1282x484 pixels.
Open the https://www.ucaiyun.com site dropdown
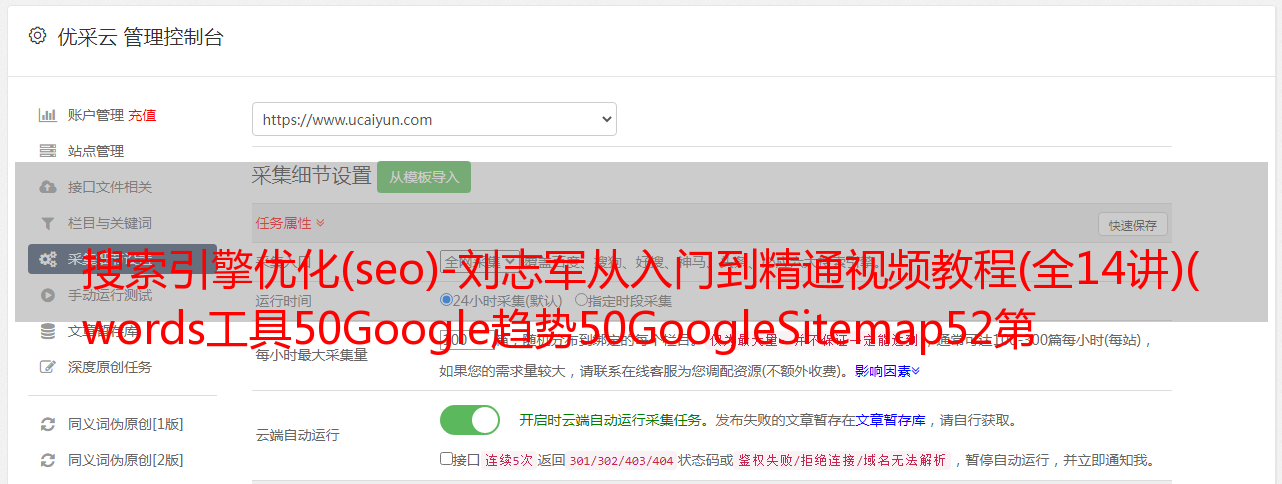[434, 119]
